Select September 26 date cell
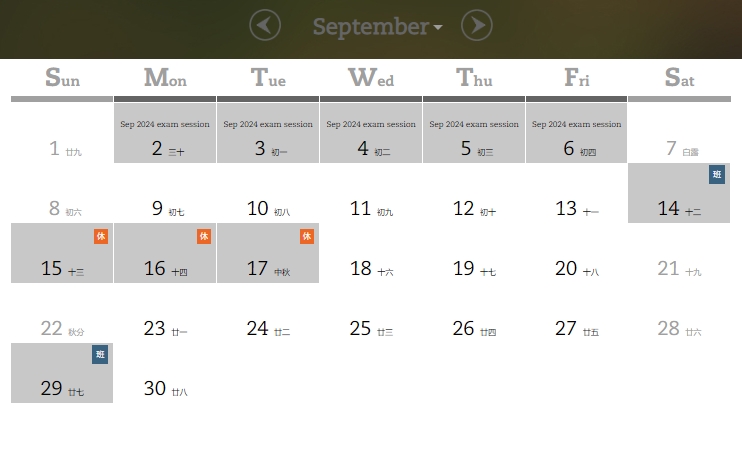Image resolution: width=742 pixels, height=455 pixels. pos(474,329)
